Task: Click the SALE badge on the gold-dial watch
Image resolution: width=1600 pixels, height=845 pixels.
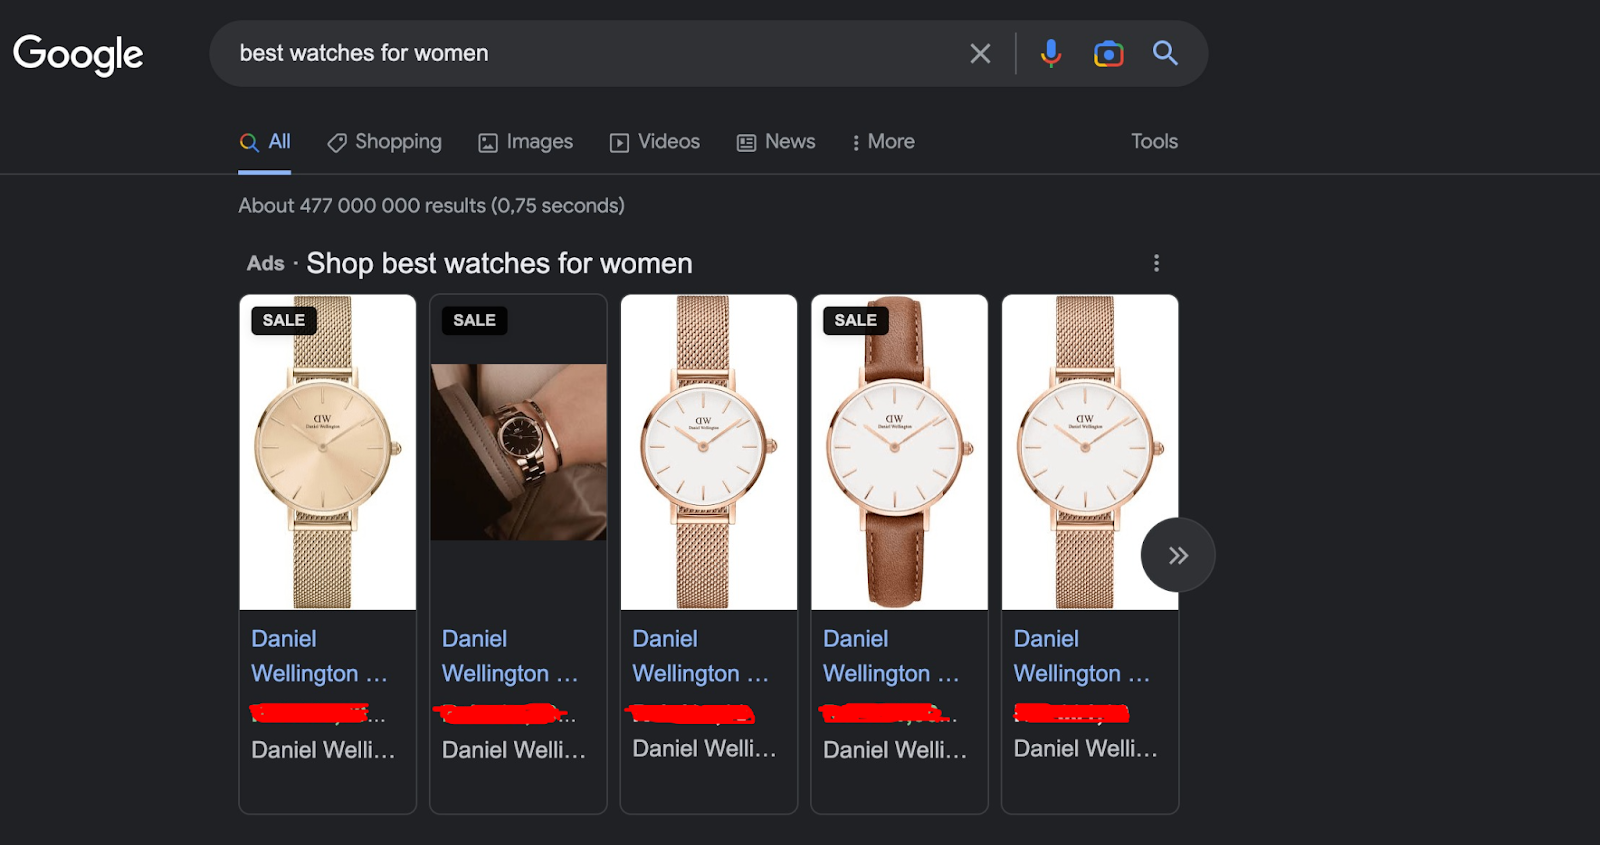Action: click(x=284, y=320)
